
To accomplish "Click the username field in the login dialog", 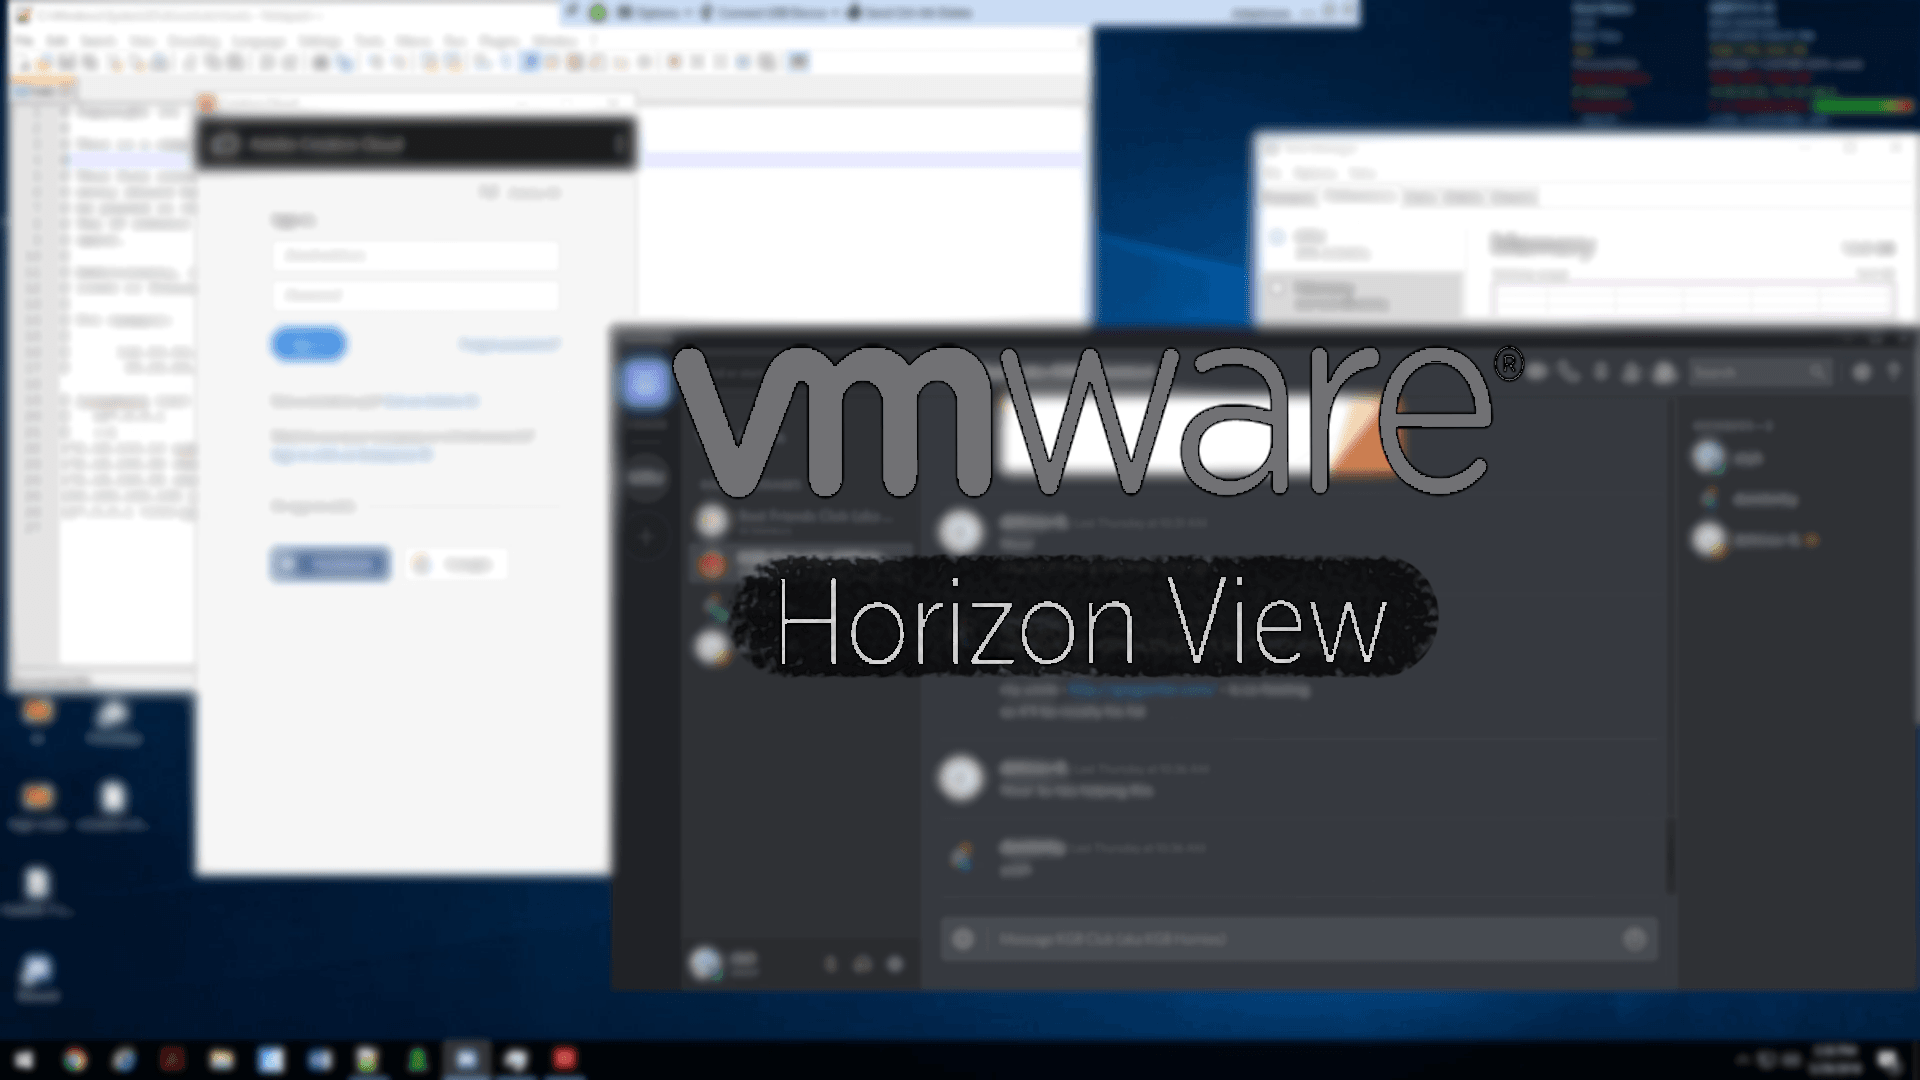I will [416, 255].
